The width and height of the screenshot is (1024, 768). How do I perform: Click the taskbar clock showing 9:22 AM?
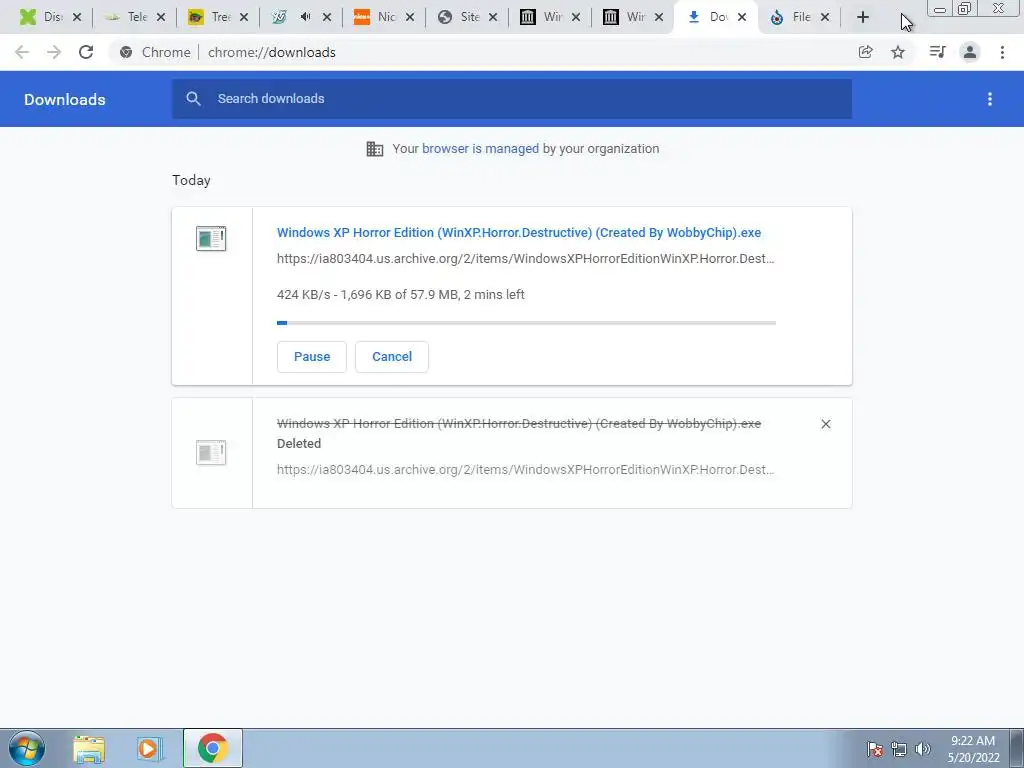click(972, 749)
